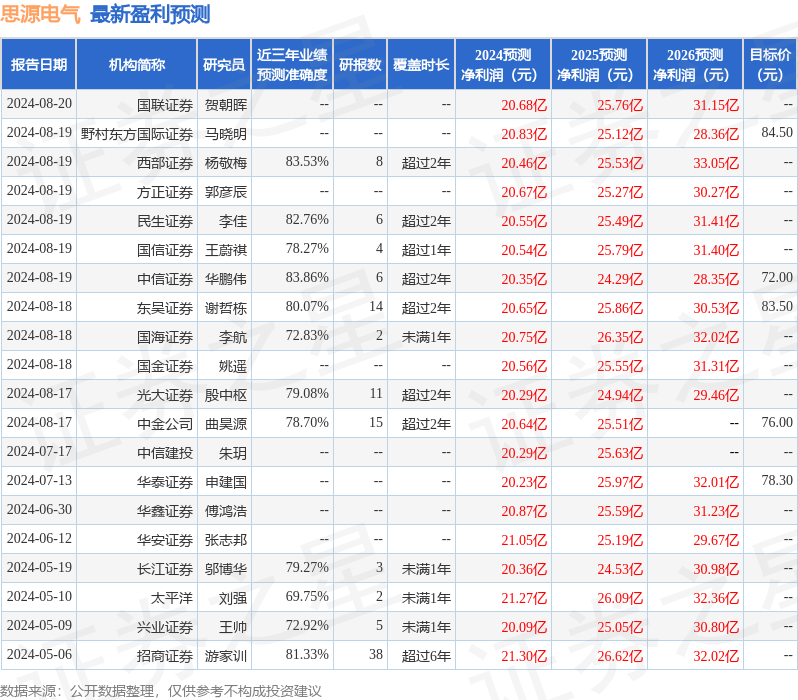Screen dimensions: 798x700
Task: Click the 84.50 target price cell
Action: point(776,133)
